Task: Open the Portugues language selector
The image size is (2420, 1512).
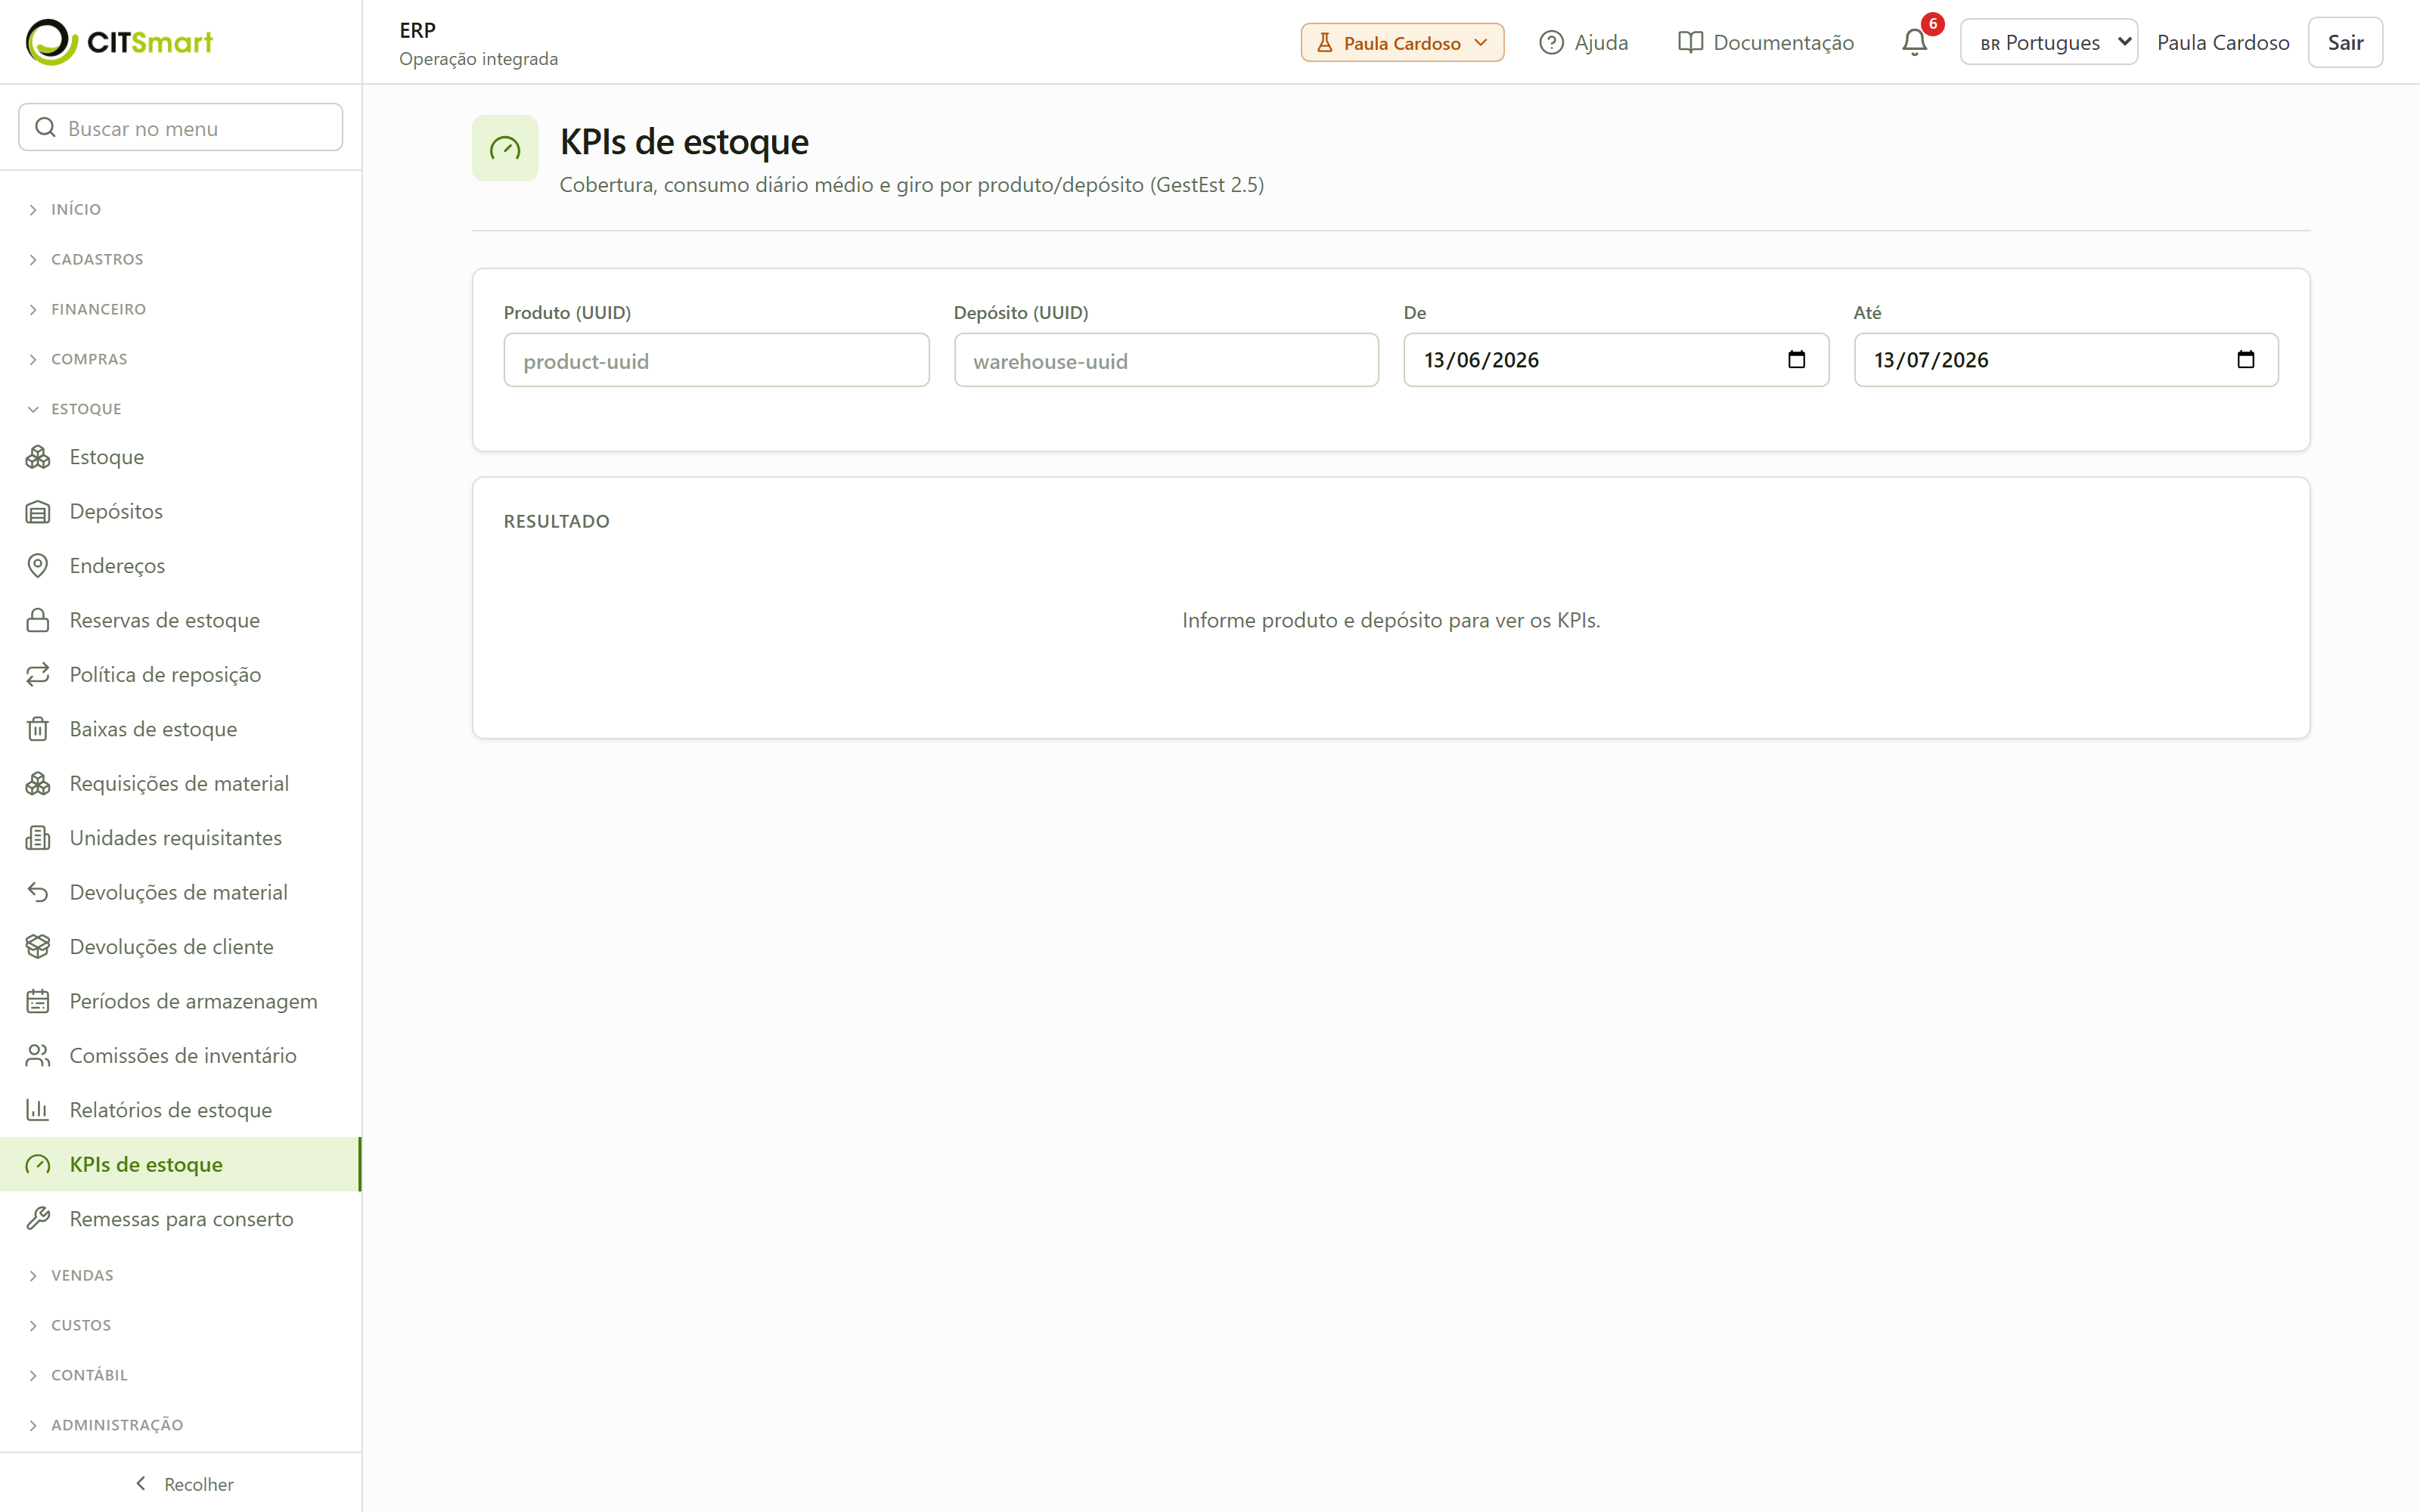Action: [2049, 42]
